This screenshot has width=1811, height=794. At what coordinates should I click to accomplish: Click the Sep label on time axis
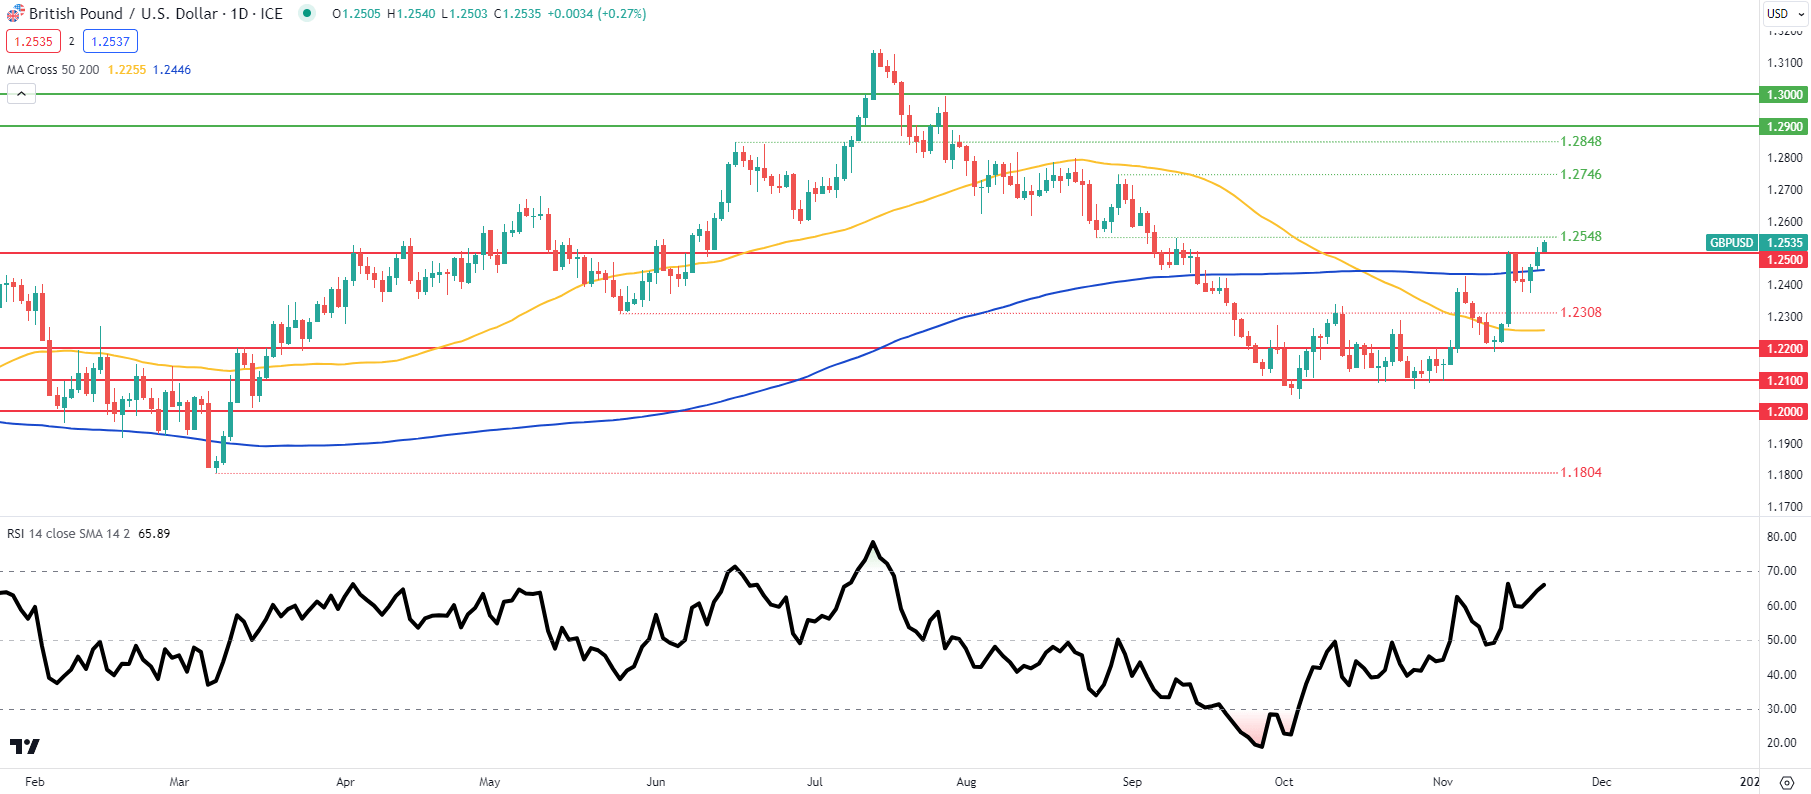[1132, 782]
